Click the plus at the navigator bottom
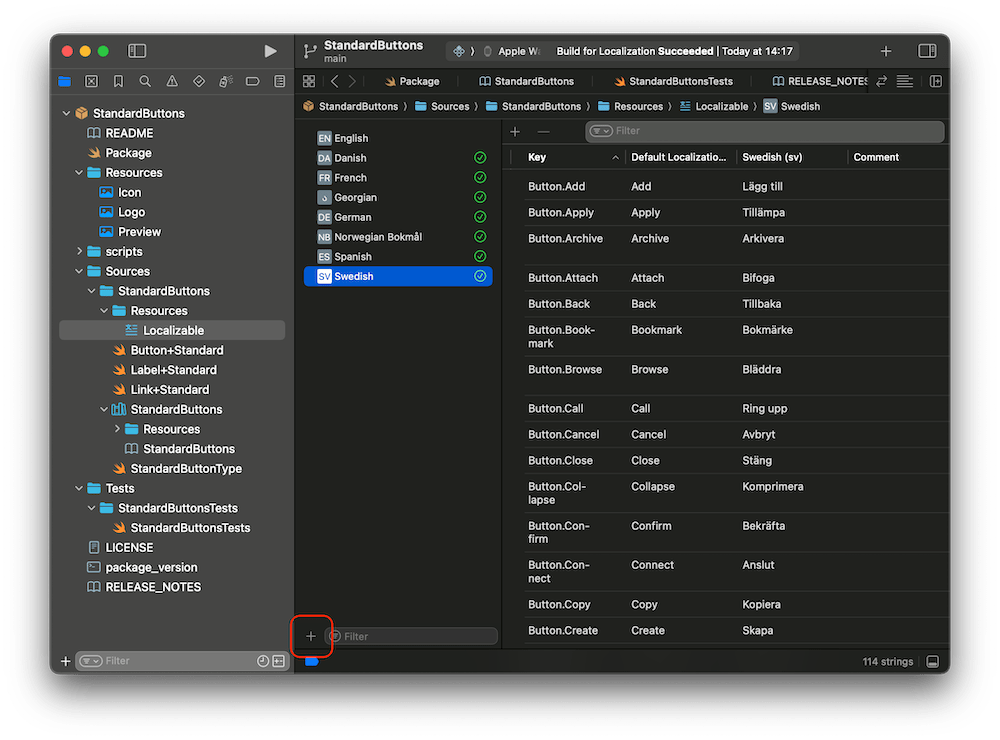 click(65, 661)
